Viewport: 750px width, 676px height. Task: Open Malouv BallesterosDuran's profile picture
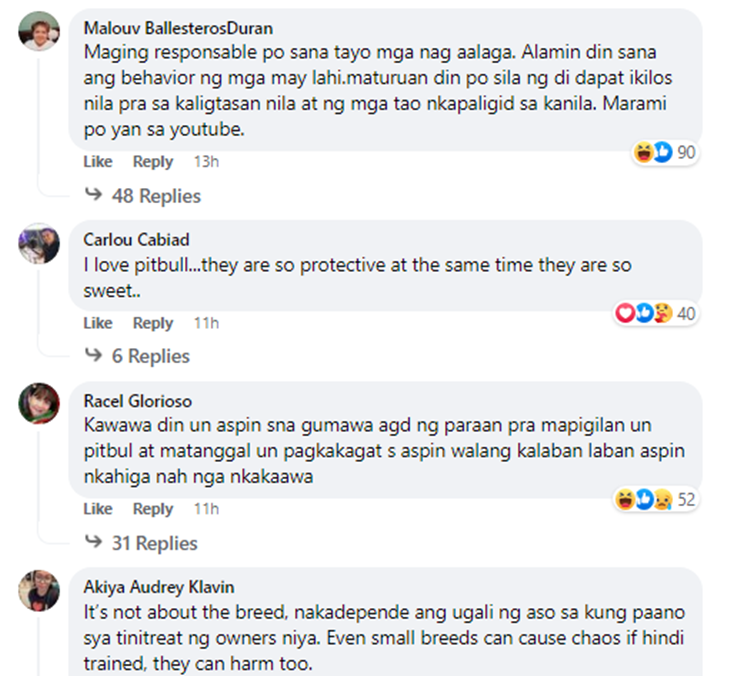[x=39, y=32]
